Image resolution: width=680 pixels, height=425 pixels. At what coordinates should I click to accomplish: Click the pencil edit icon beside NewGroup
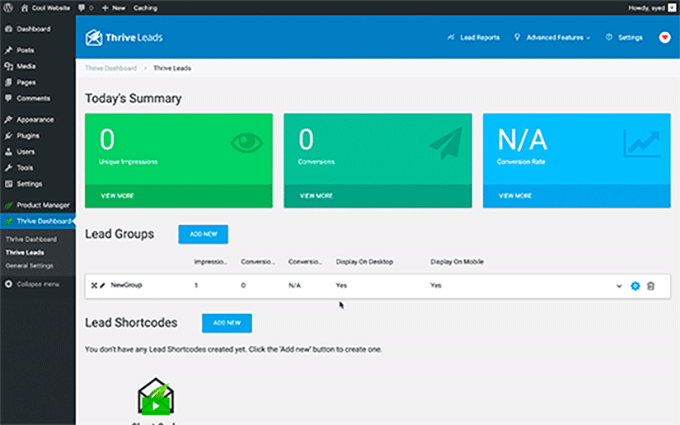pos(102,285)
